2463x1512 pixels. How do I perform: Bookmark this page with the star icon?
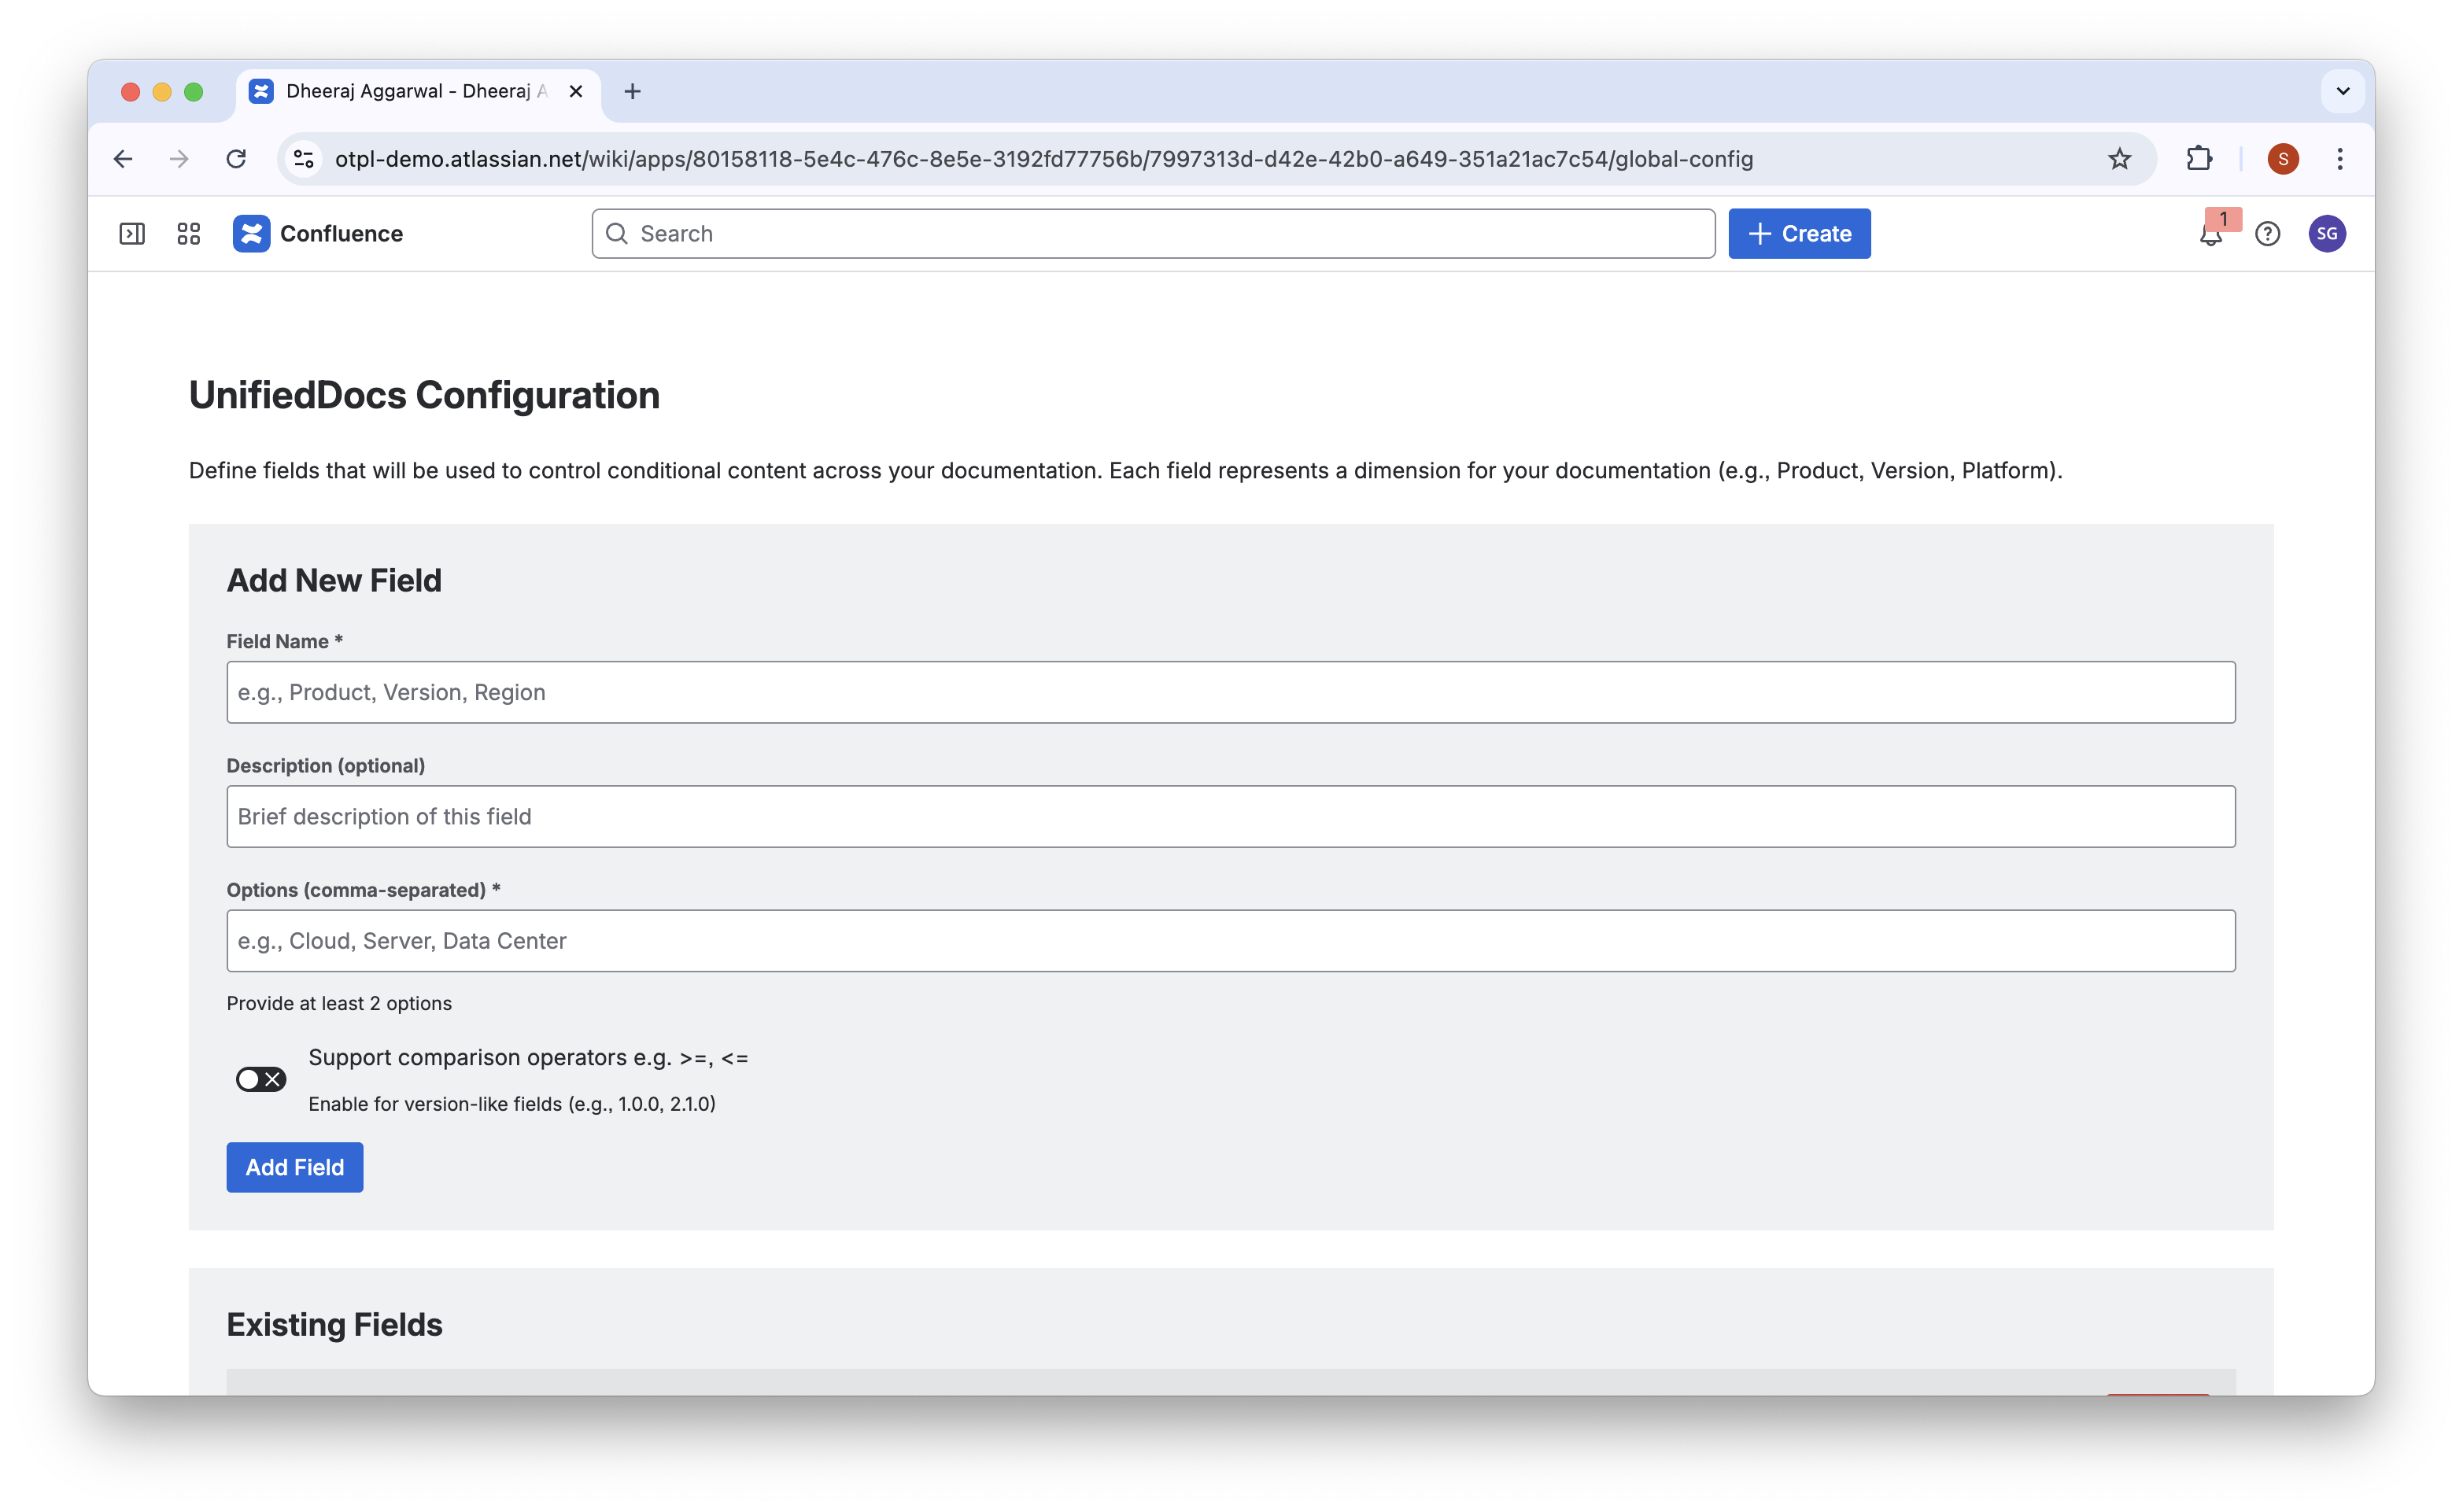2119,159
